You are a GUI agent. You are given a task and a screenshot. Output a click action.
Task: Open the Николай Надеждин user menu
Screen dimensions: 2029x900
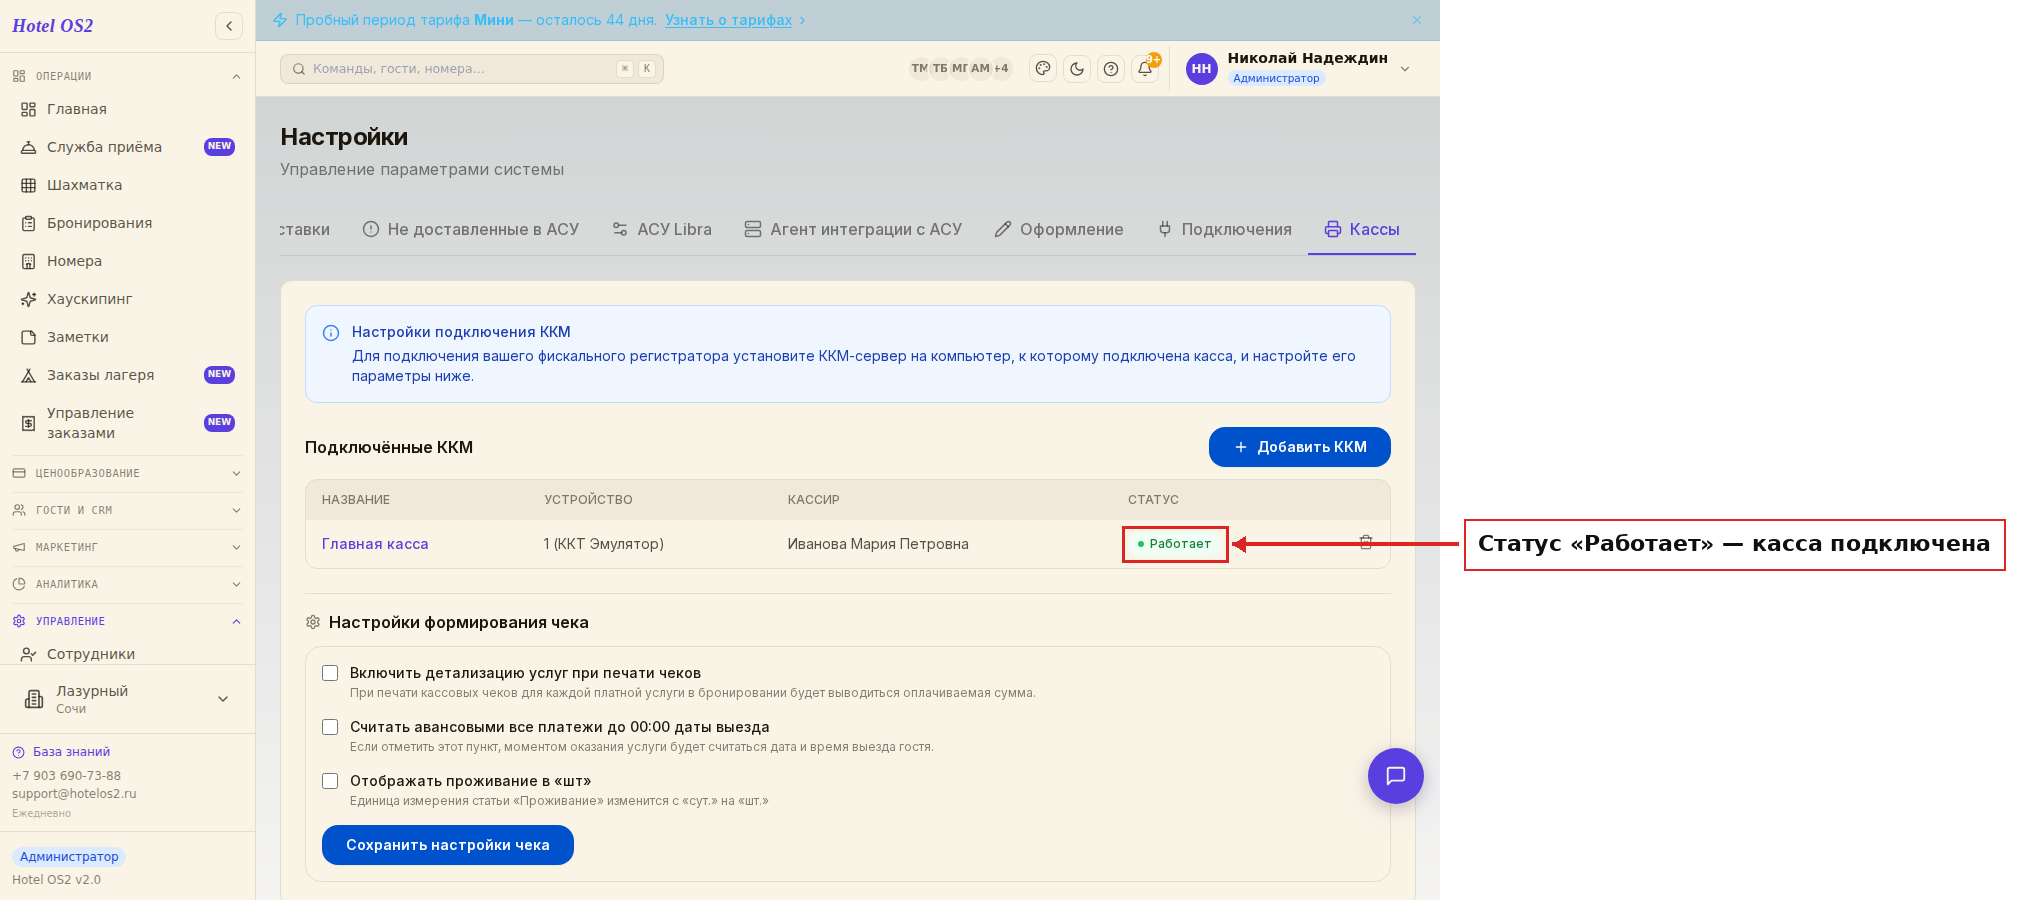[1299, 68]
